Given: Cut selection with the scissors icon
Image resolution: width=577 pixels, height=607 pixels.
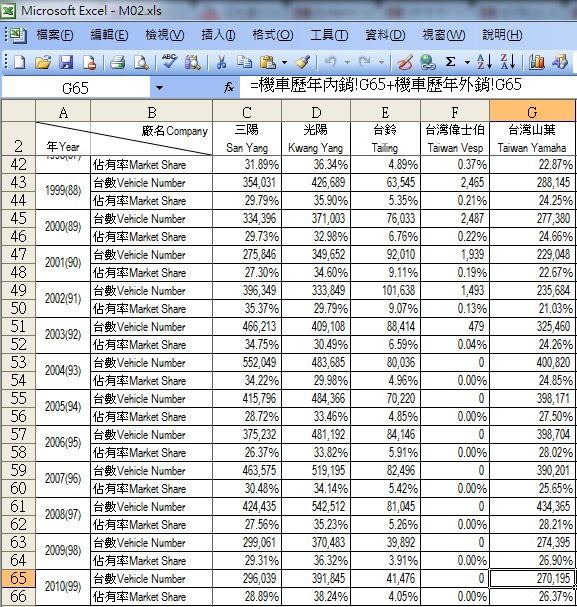Looking at the screenshot, I should (x=221, y=62).
